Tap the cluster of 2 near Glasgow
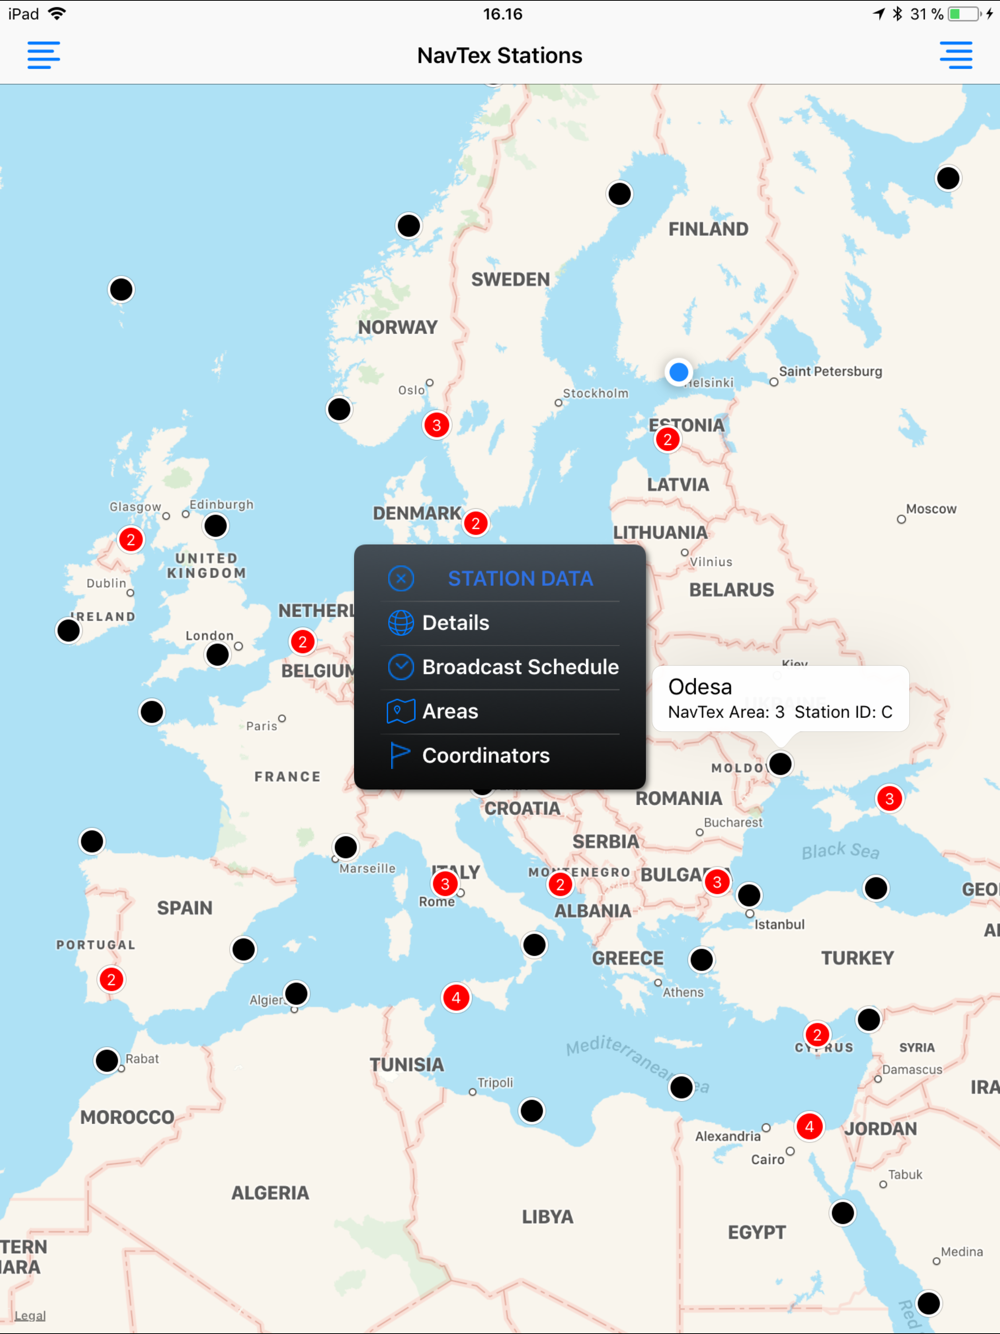 131,539
